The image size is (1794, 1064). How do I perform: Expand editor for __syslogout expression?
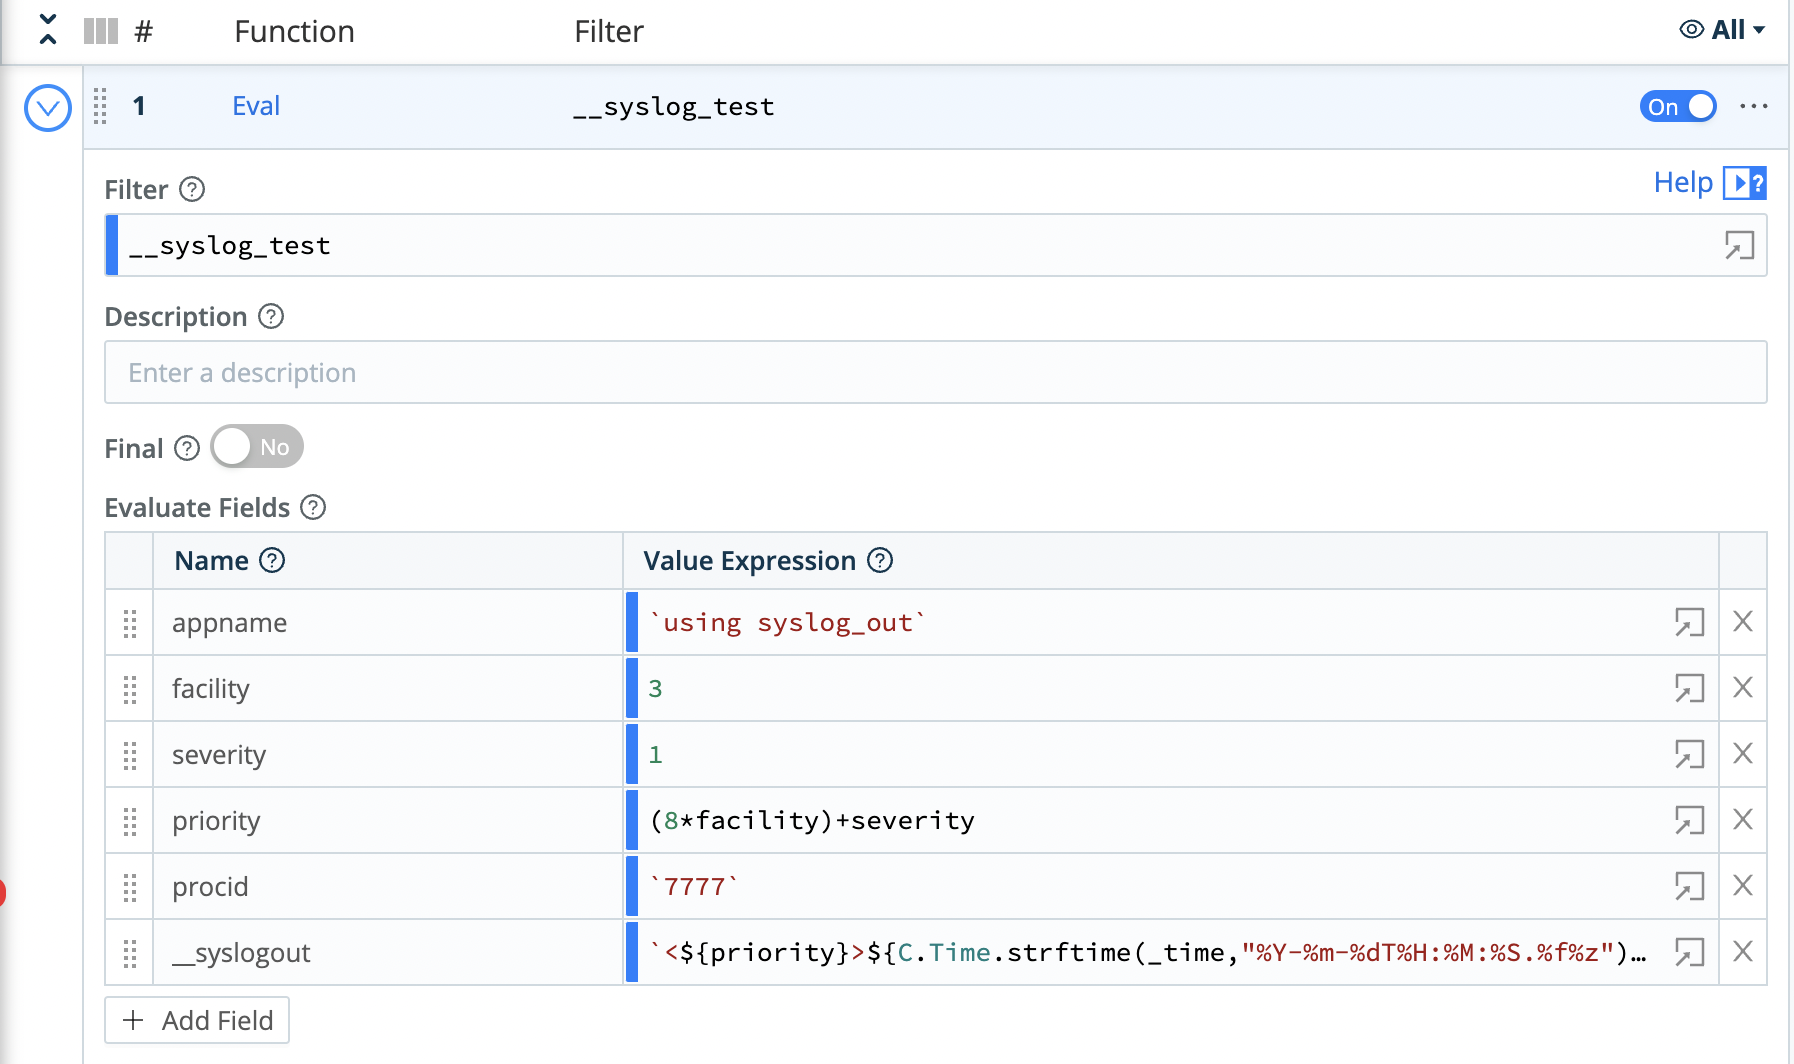tap(1690, 952)
